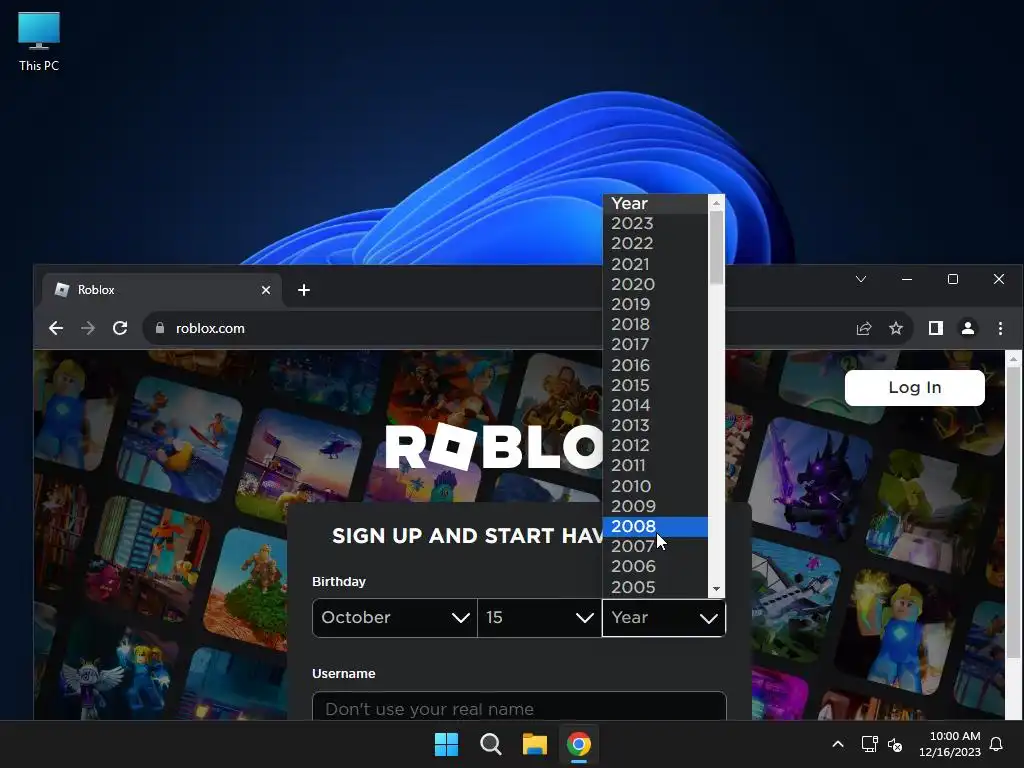This screenshot has height=768, width=1024.
Task: Share this page using the share icon
Action: coord(864,328)
